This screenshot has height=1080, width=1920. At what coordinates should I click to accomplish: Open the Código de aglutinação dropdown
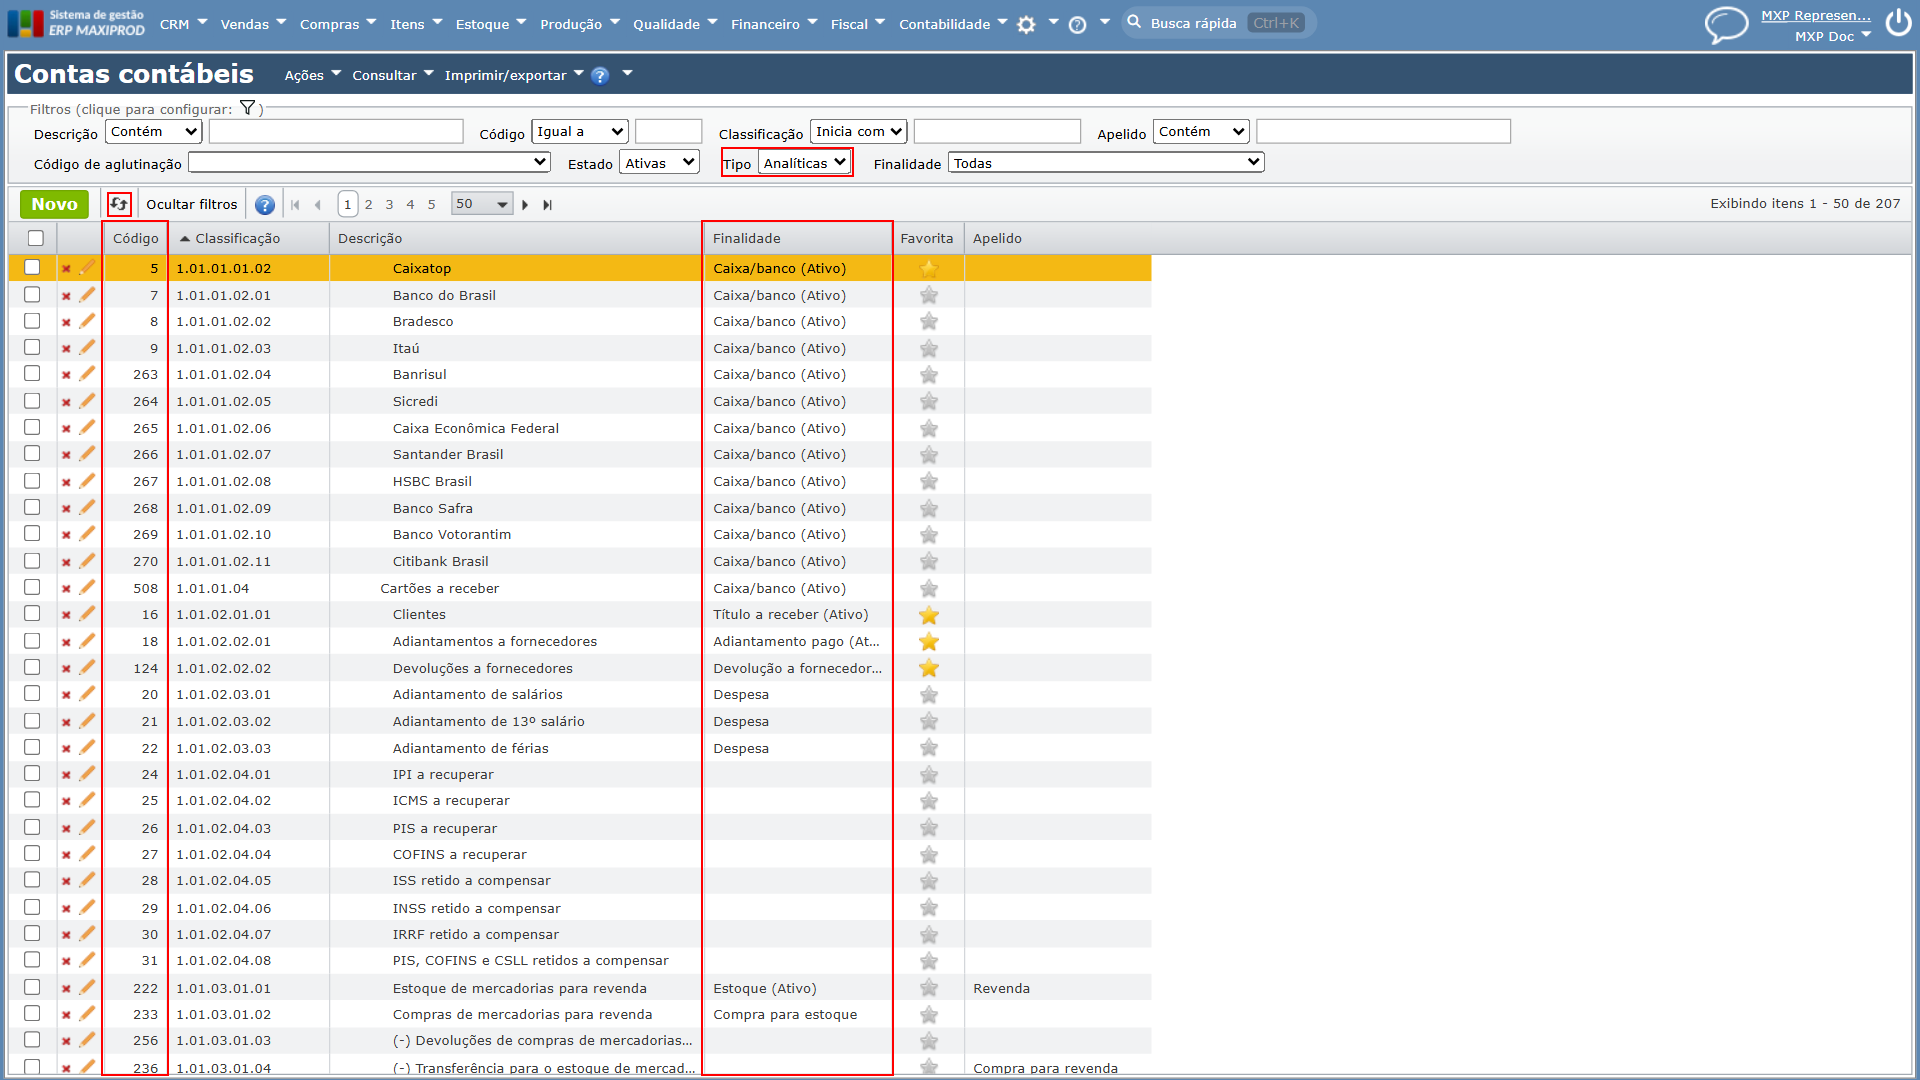pos(369,162)
